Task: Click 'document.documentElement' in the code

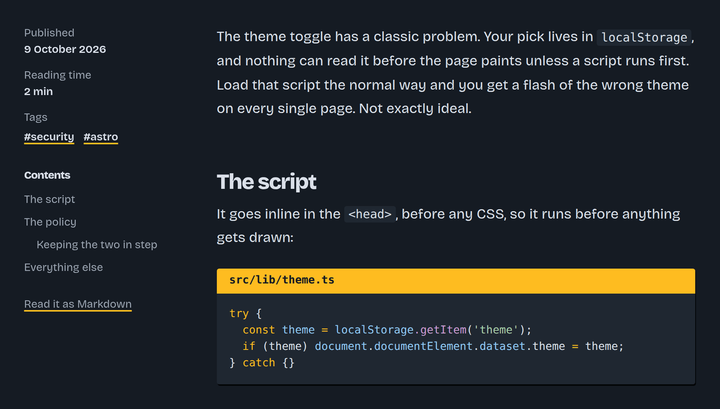Action: 394,346
